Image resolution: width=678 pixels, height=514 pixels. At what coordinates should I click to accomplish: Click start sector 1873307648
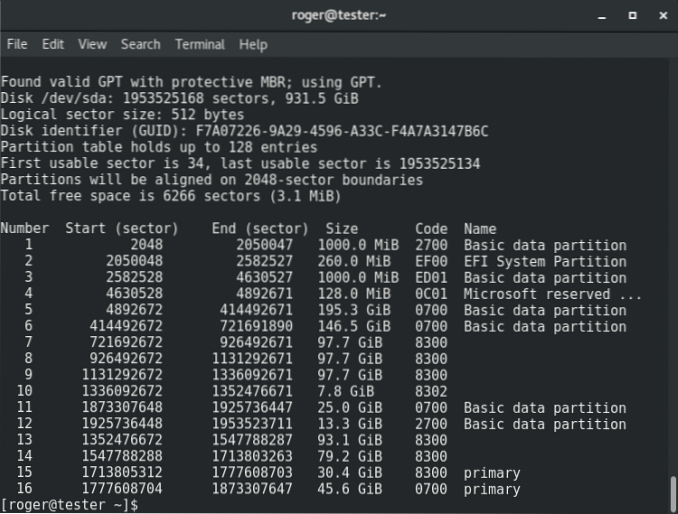pos(122,407)
